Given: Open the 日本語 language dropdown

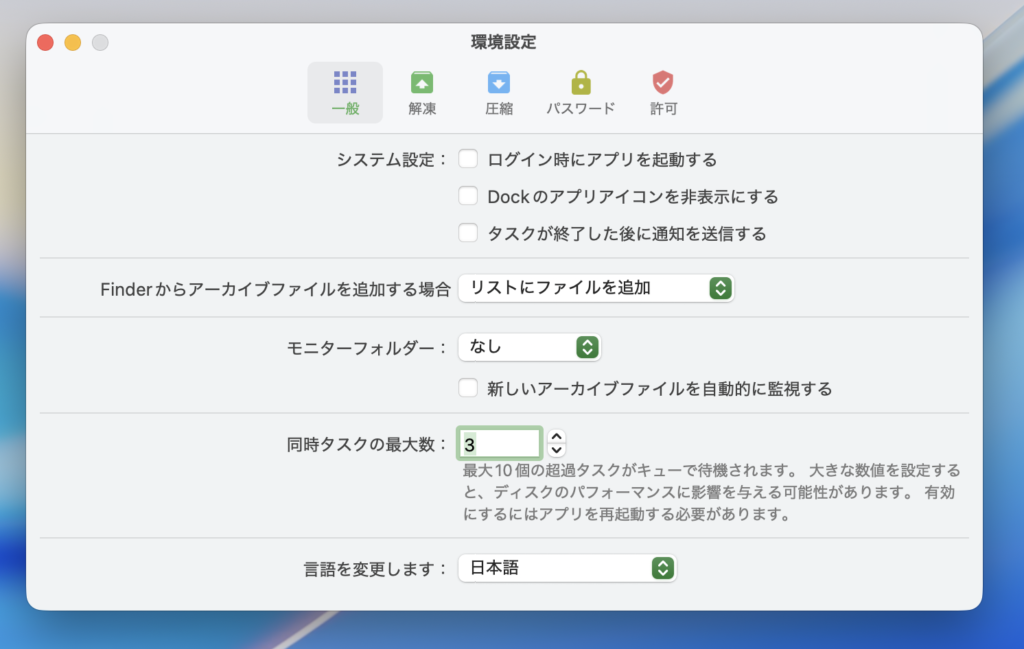Looking at the screenshot, I should click(x=566, y=568).
